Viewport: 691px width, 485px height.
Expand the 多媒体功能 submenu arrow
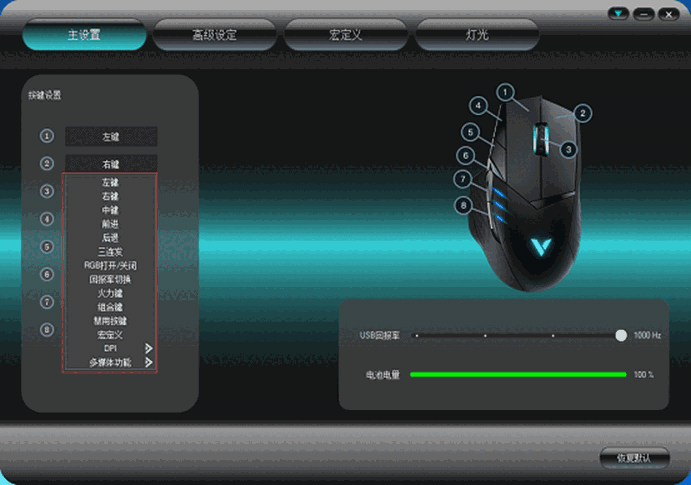(x=149, y=362)
